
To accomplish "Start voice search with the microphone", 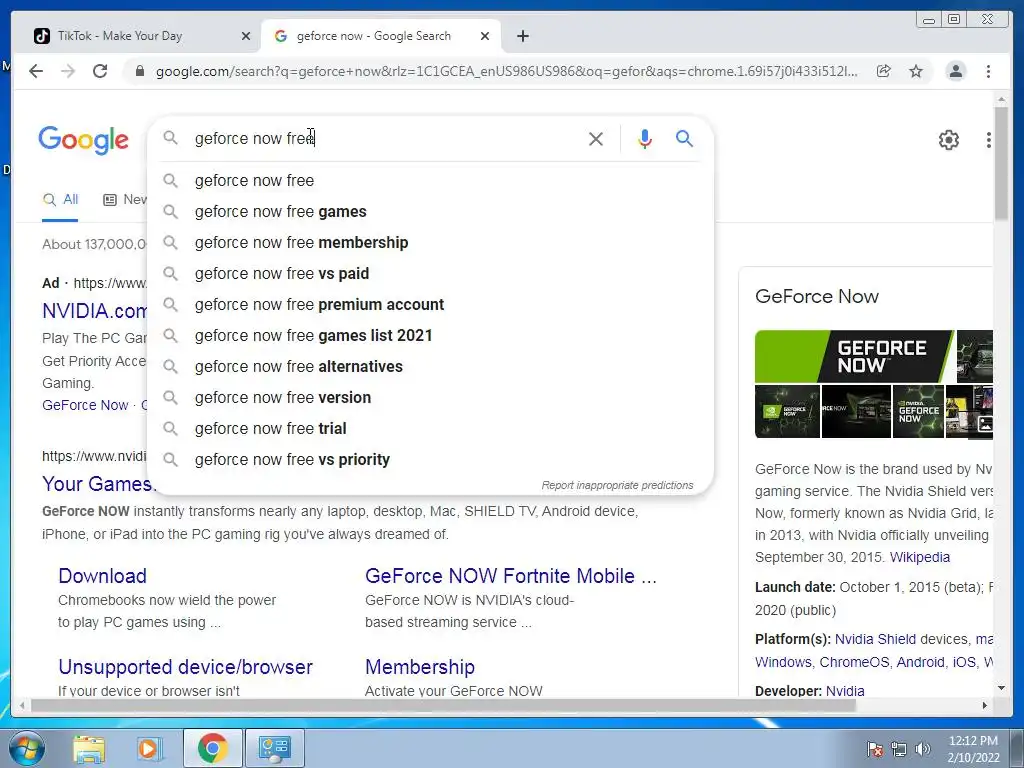I will point(645,138).
